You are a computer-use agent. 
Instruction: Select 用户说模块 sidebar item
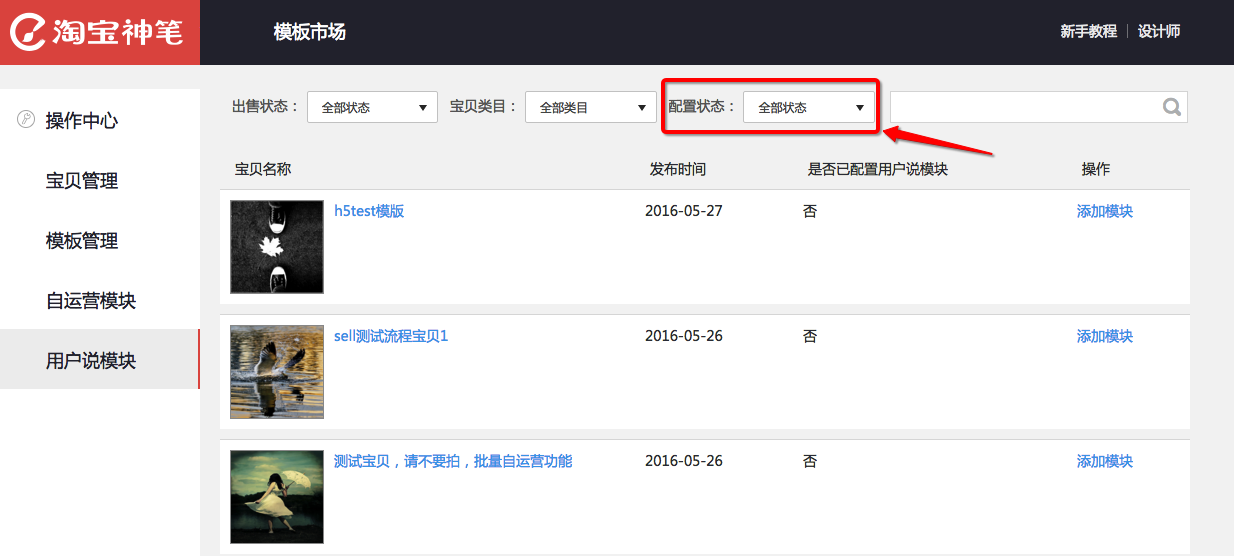(91, 361)
